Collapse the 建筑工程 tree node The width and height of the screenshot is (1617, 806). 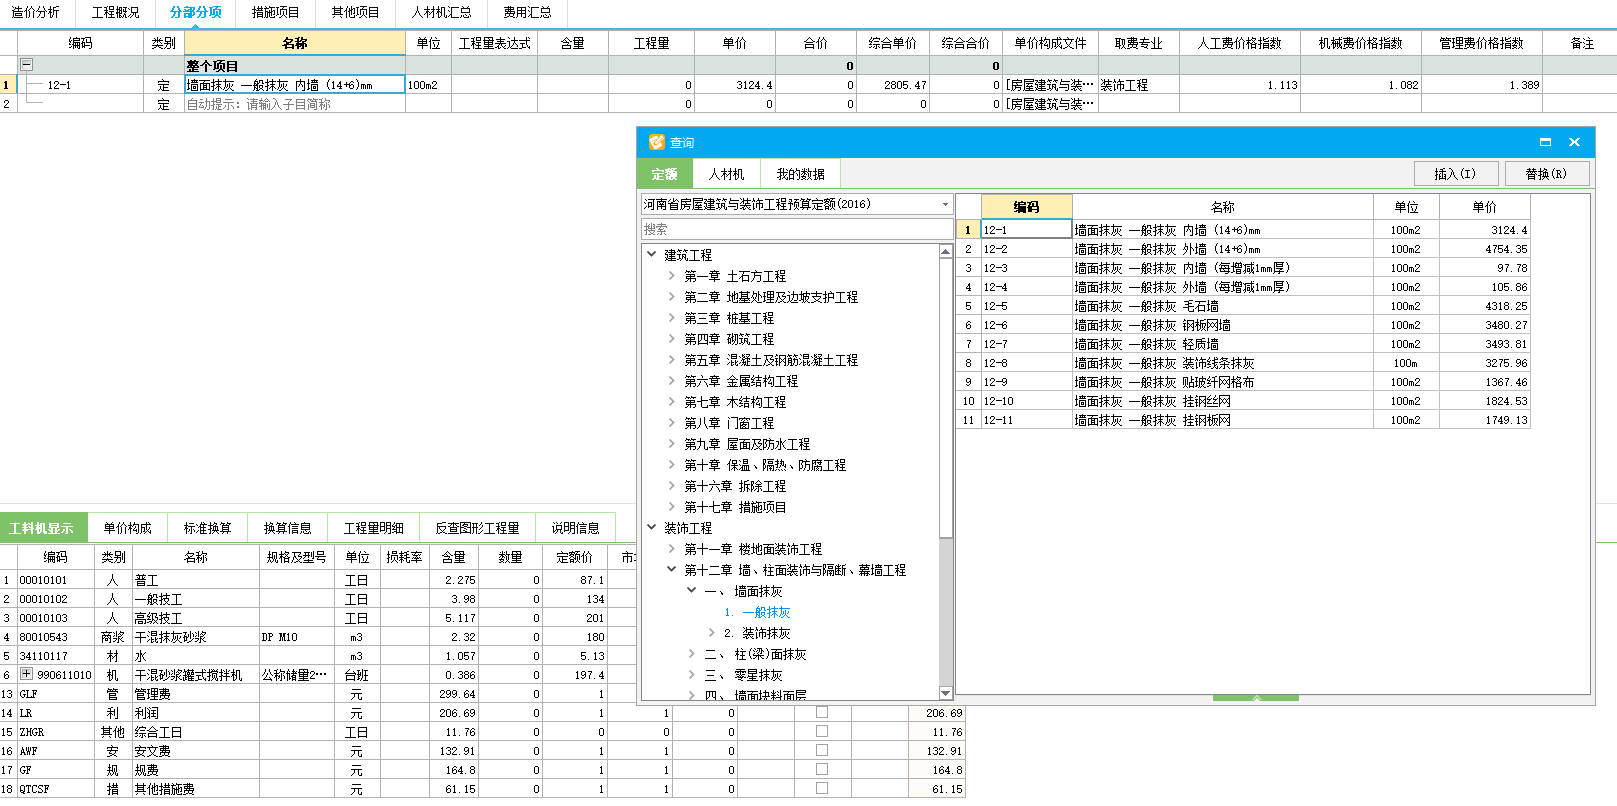tap(652, 254)
